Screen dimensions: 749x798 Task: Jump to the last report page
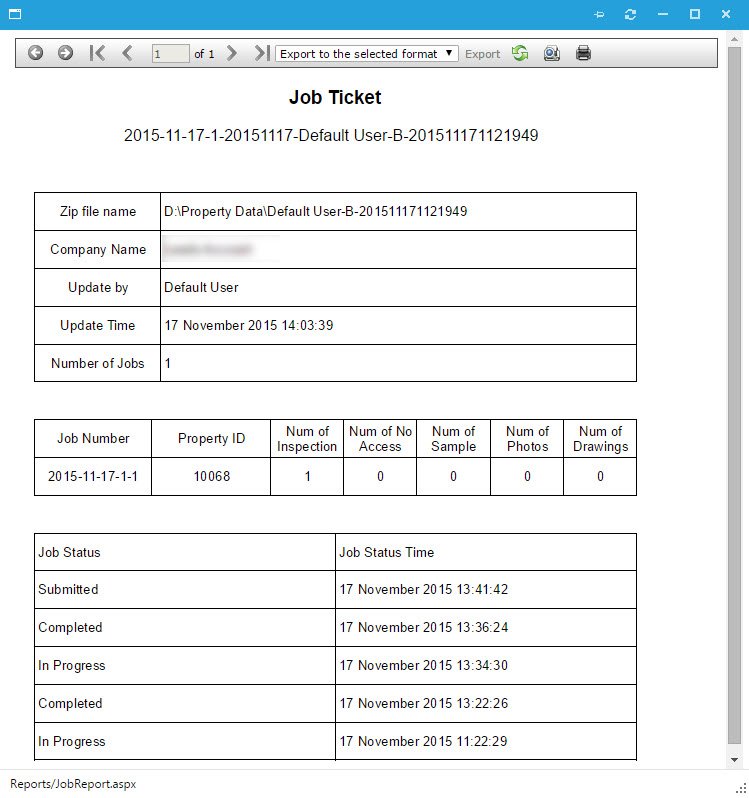[262, 53]
